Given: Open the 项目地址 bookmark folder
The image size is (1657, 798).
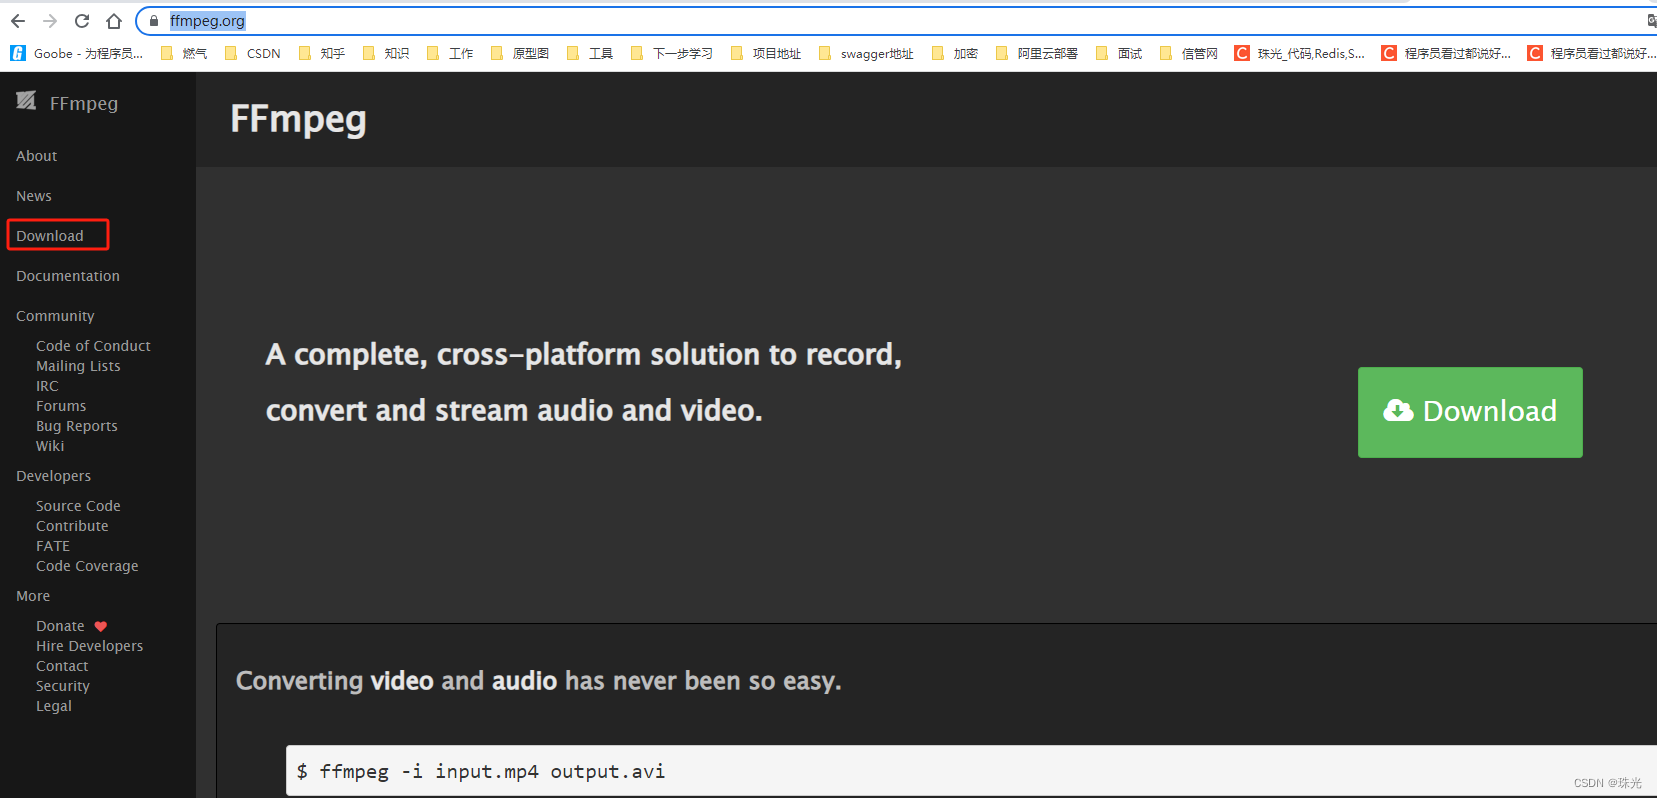Looking at the screenshot, I should pos(766,53).
